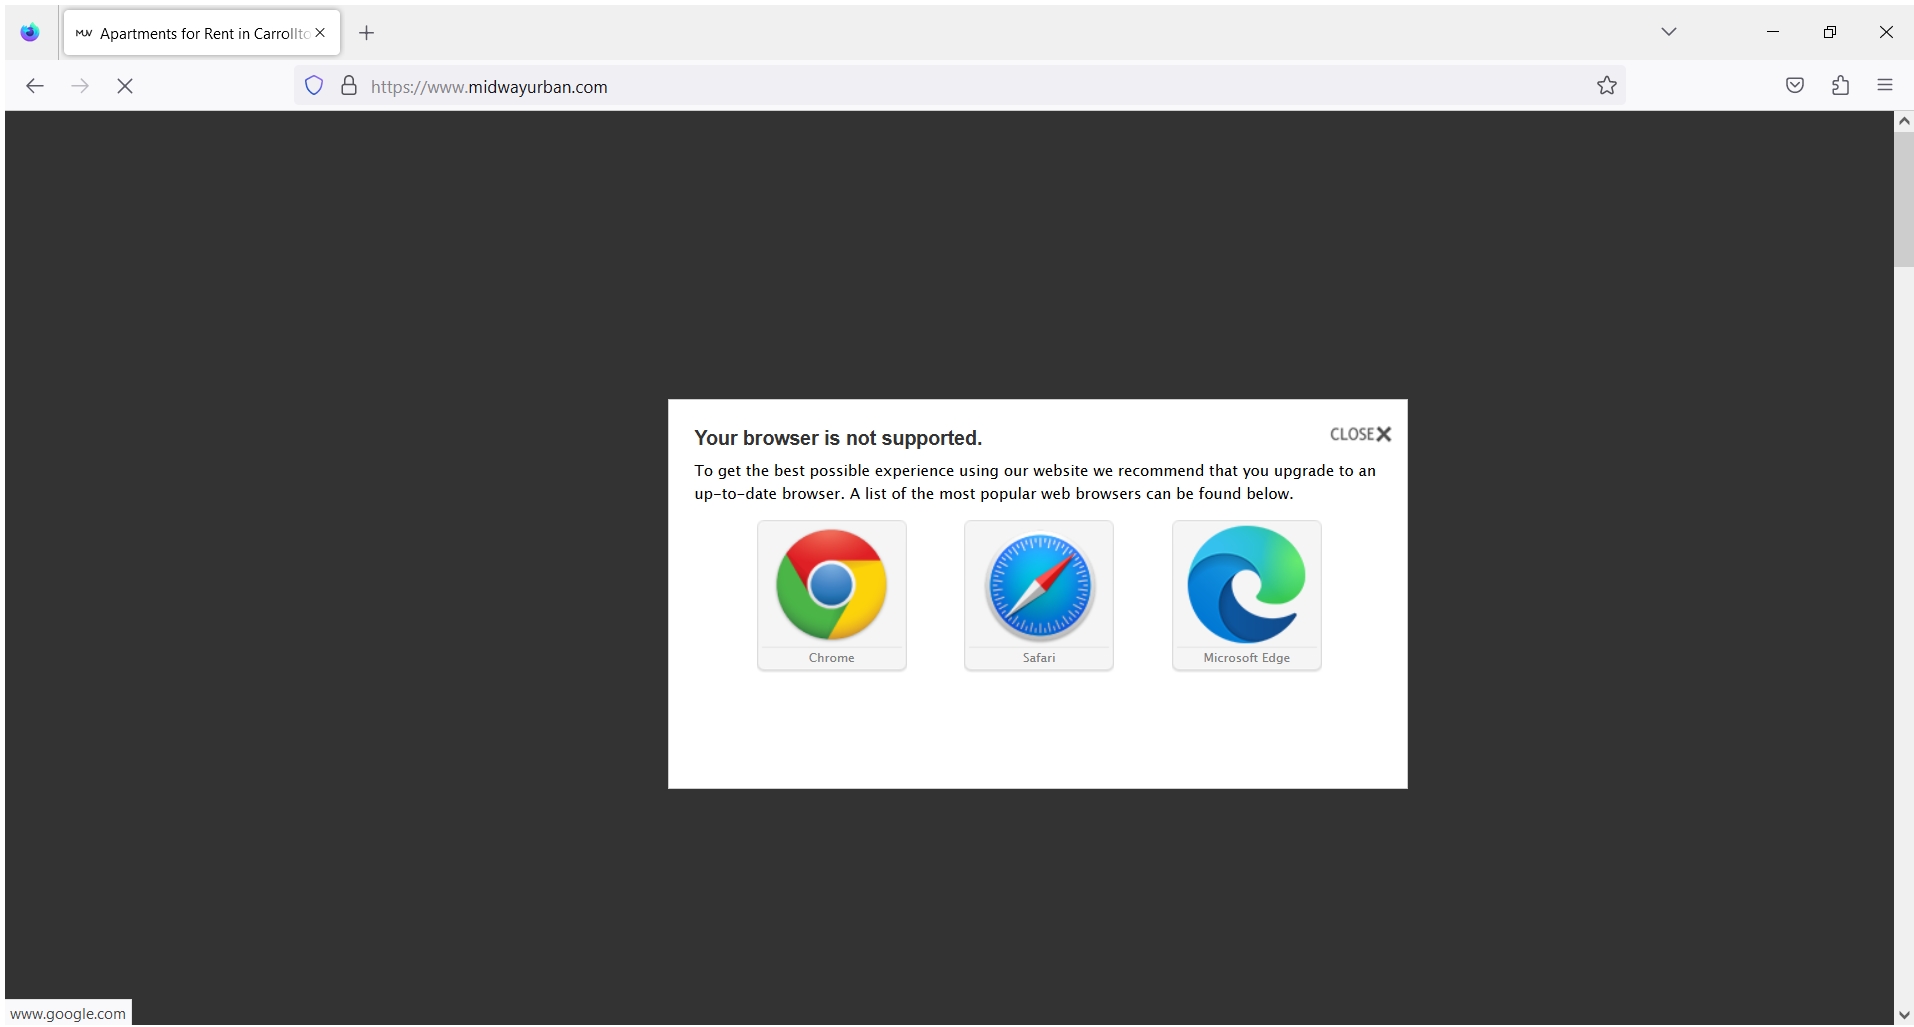The image size is (1914, 1027).
Task: Click the page's vertical scrollbar thumb
Action: (x=1903, y=200)
